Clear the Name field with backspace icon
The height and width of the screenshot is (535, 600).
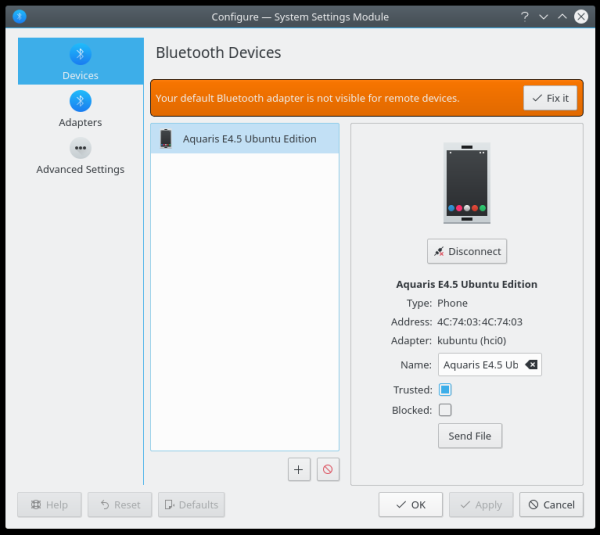531,365
